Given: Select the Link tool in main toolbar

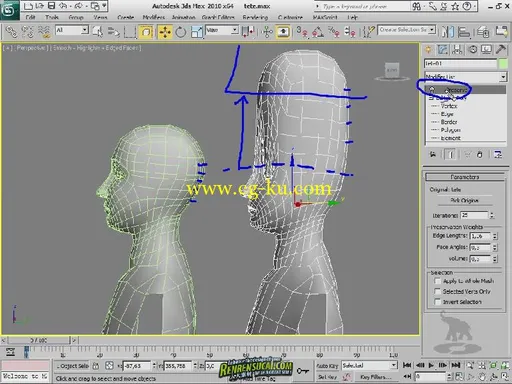Looking at the screenshot, I should click(x=11, y=32).
